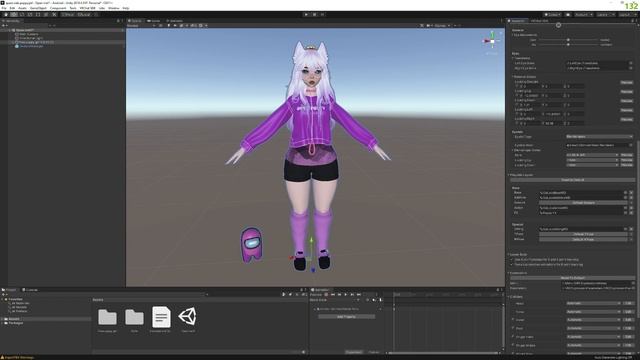640x360 pixels.
Task: Toggle scene grid visibility button
Action: click(x=201, y=25)
